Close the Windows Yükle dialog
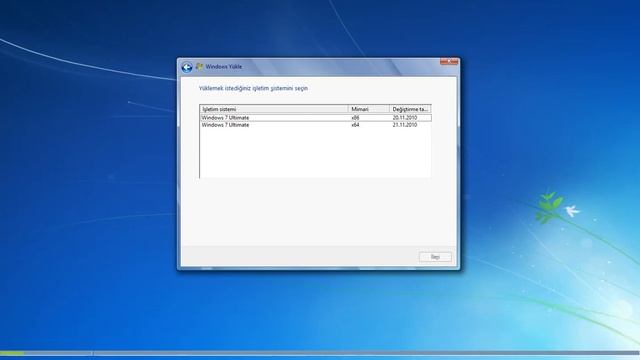 pyautogui.click(x=449, y=62)
